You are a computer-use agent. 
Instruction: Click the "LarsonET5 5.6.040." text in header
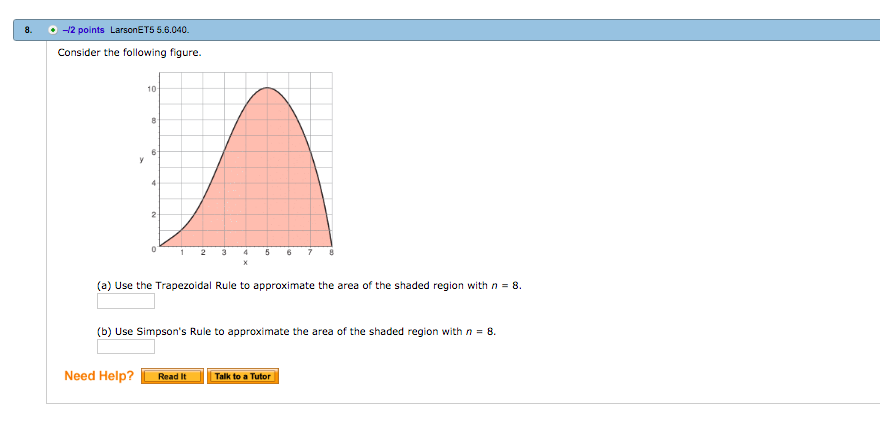pos(150,30)
